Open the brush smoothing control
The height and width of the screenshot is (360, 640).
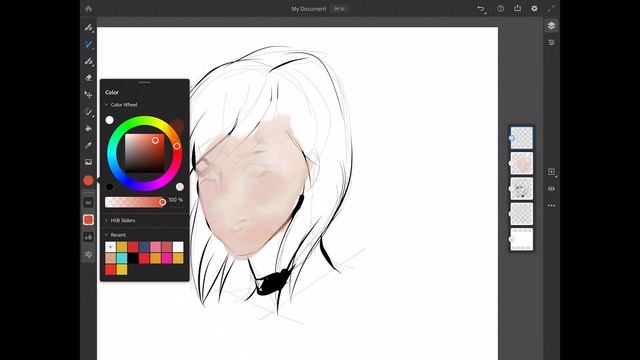tap(89, 237)
